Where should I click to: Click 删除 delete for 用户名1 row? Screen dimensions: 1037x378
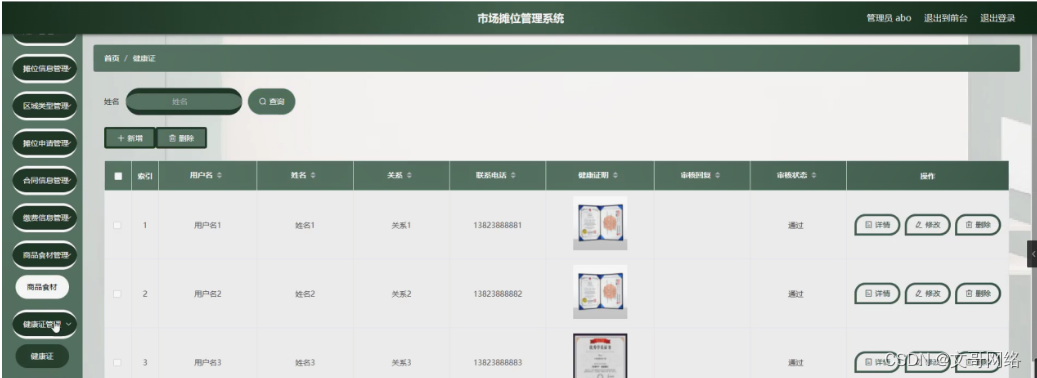pyautogui.click(x=978, y=225)
